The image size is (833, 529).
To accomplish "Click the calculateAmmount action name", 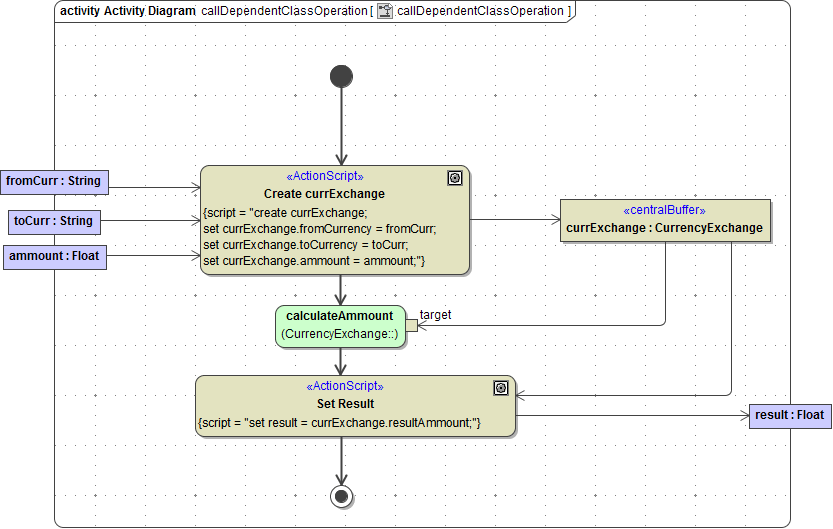I will click(339, 316).
